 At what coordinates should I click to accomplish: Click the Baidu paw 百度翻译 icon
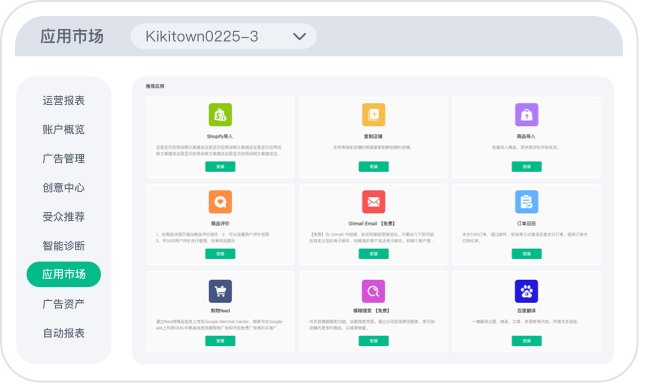(x=526, y=291)
